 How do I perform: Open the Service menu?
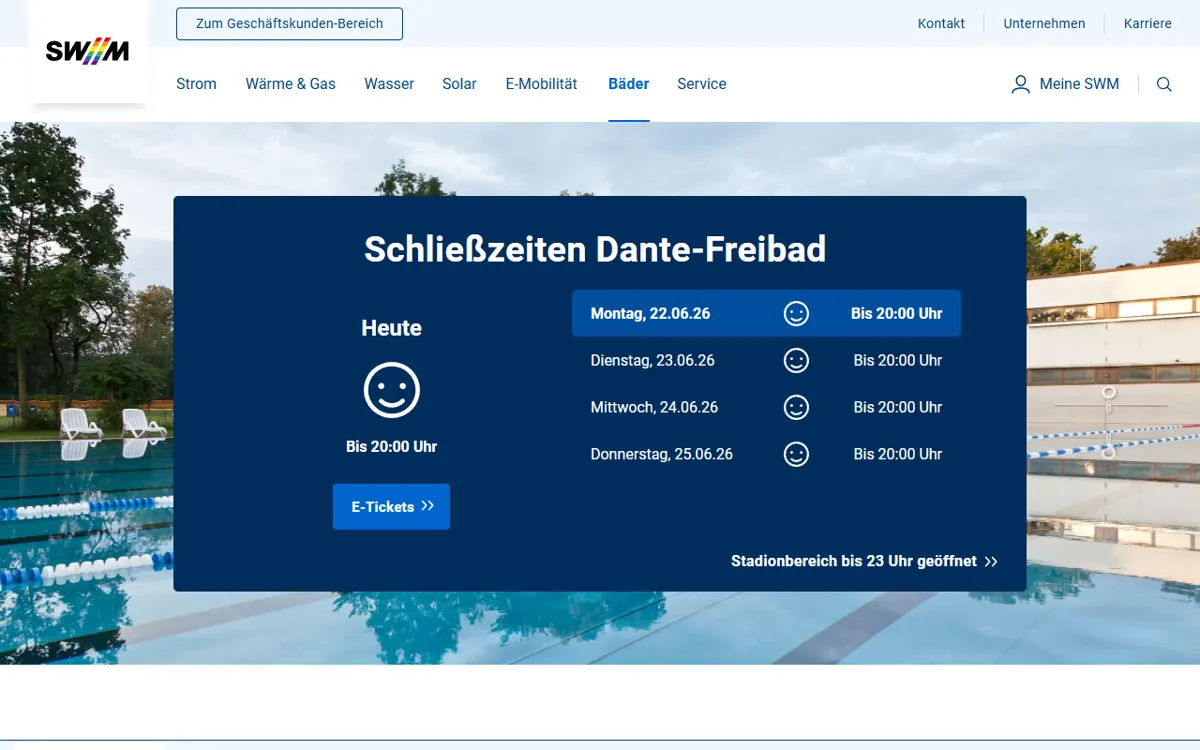pyautogui.click(x=701, y=84)
